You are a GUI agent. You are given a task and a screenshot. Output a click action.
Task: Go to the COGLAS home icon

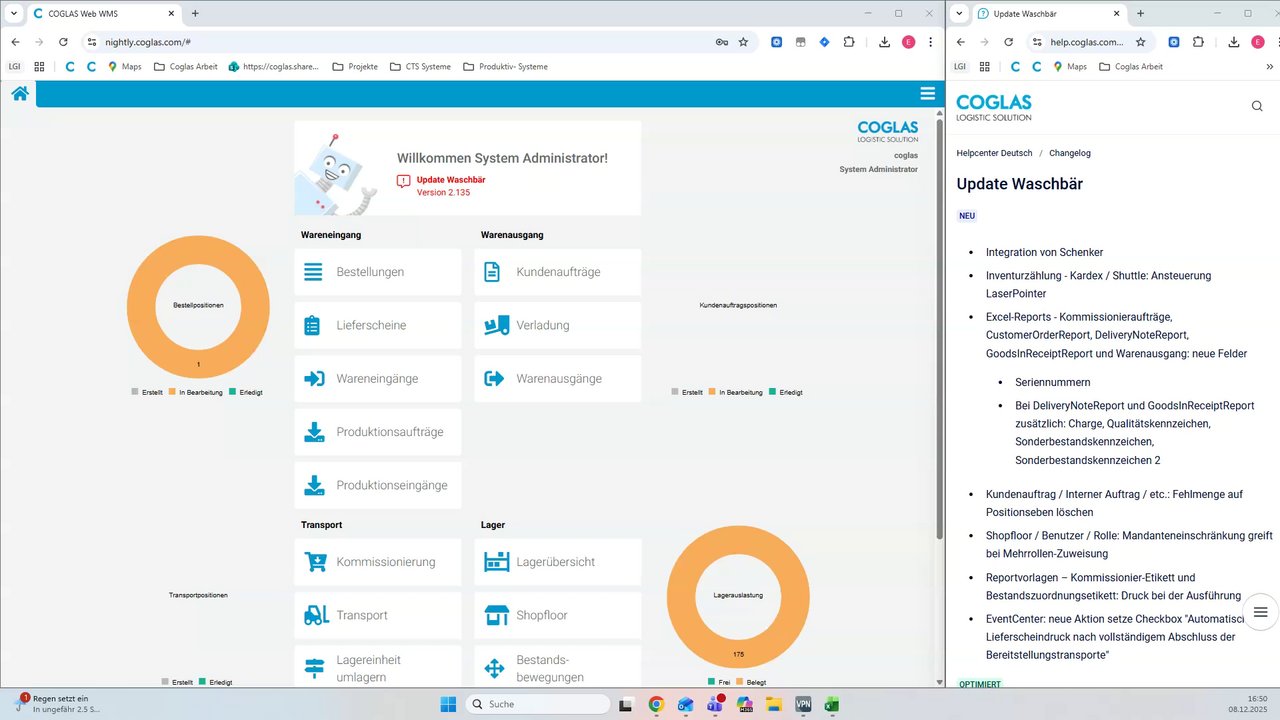point(19,93)
